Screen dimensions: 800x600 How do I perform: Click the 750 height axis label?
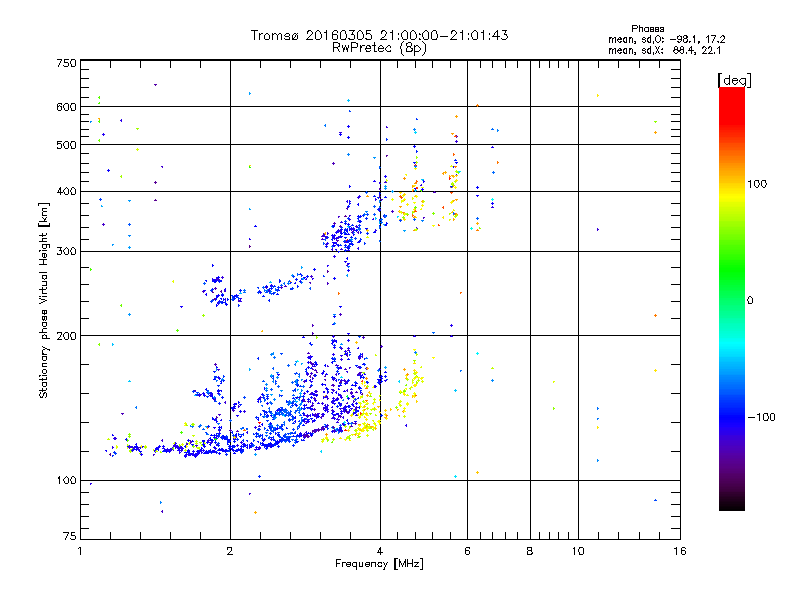pyautogui.click(x=66, y=64)
